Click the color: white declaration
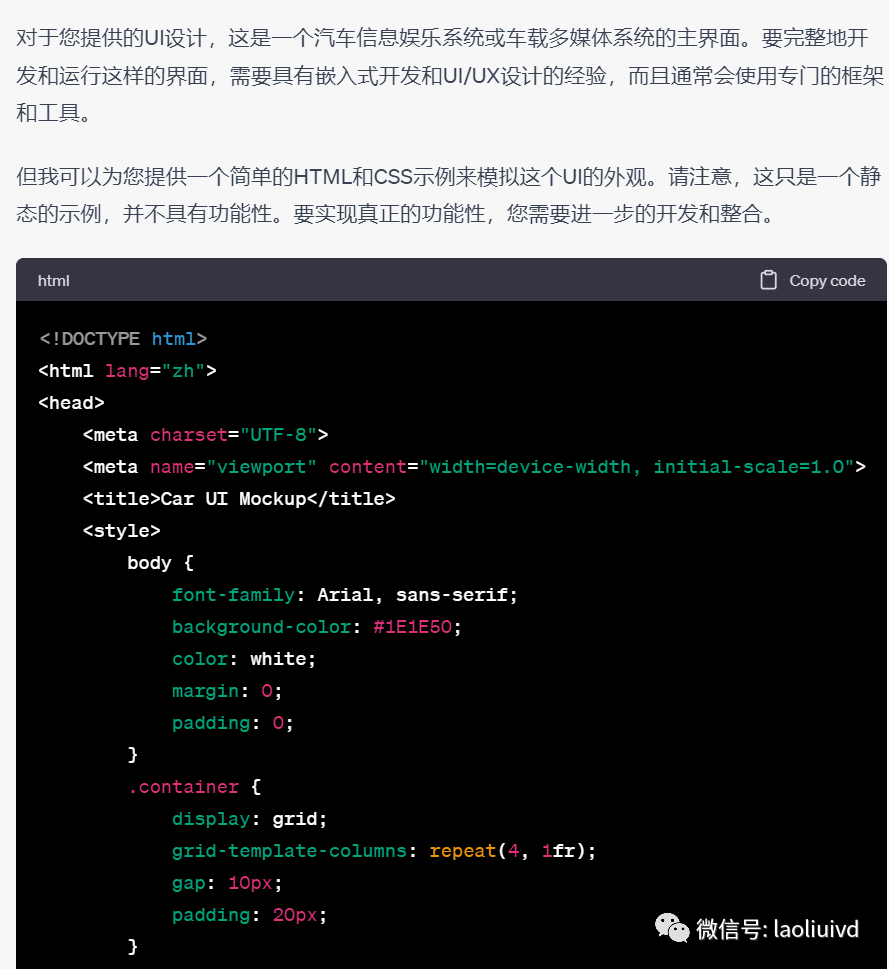The image size is (889, 969). coord(243,659)
